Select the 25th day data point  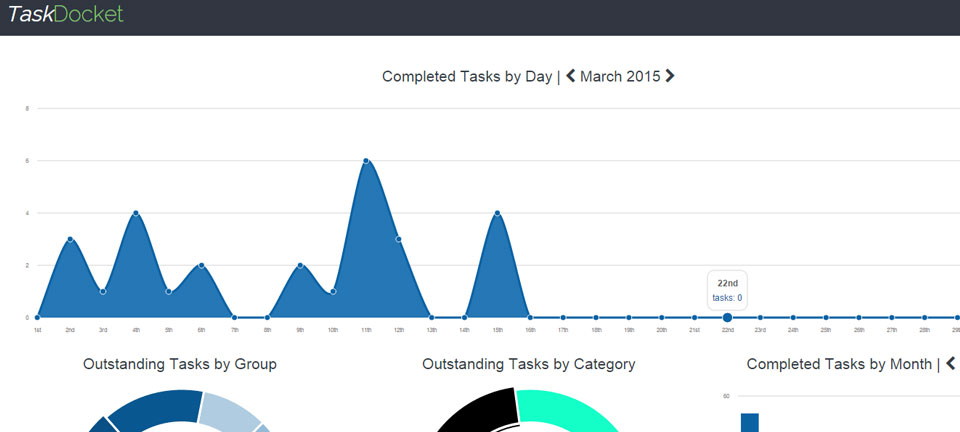tap(826, 318)
